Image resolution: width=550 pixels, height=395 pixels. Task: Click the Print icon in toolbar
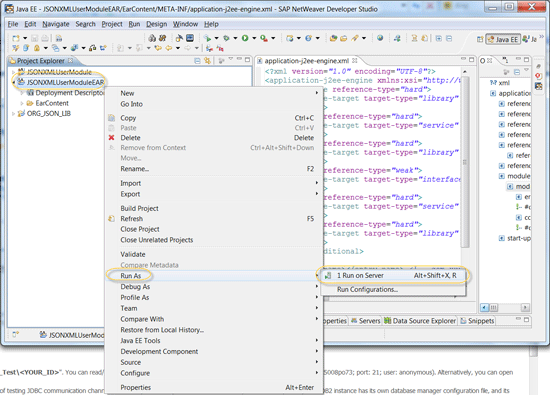pos(45,38)
